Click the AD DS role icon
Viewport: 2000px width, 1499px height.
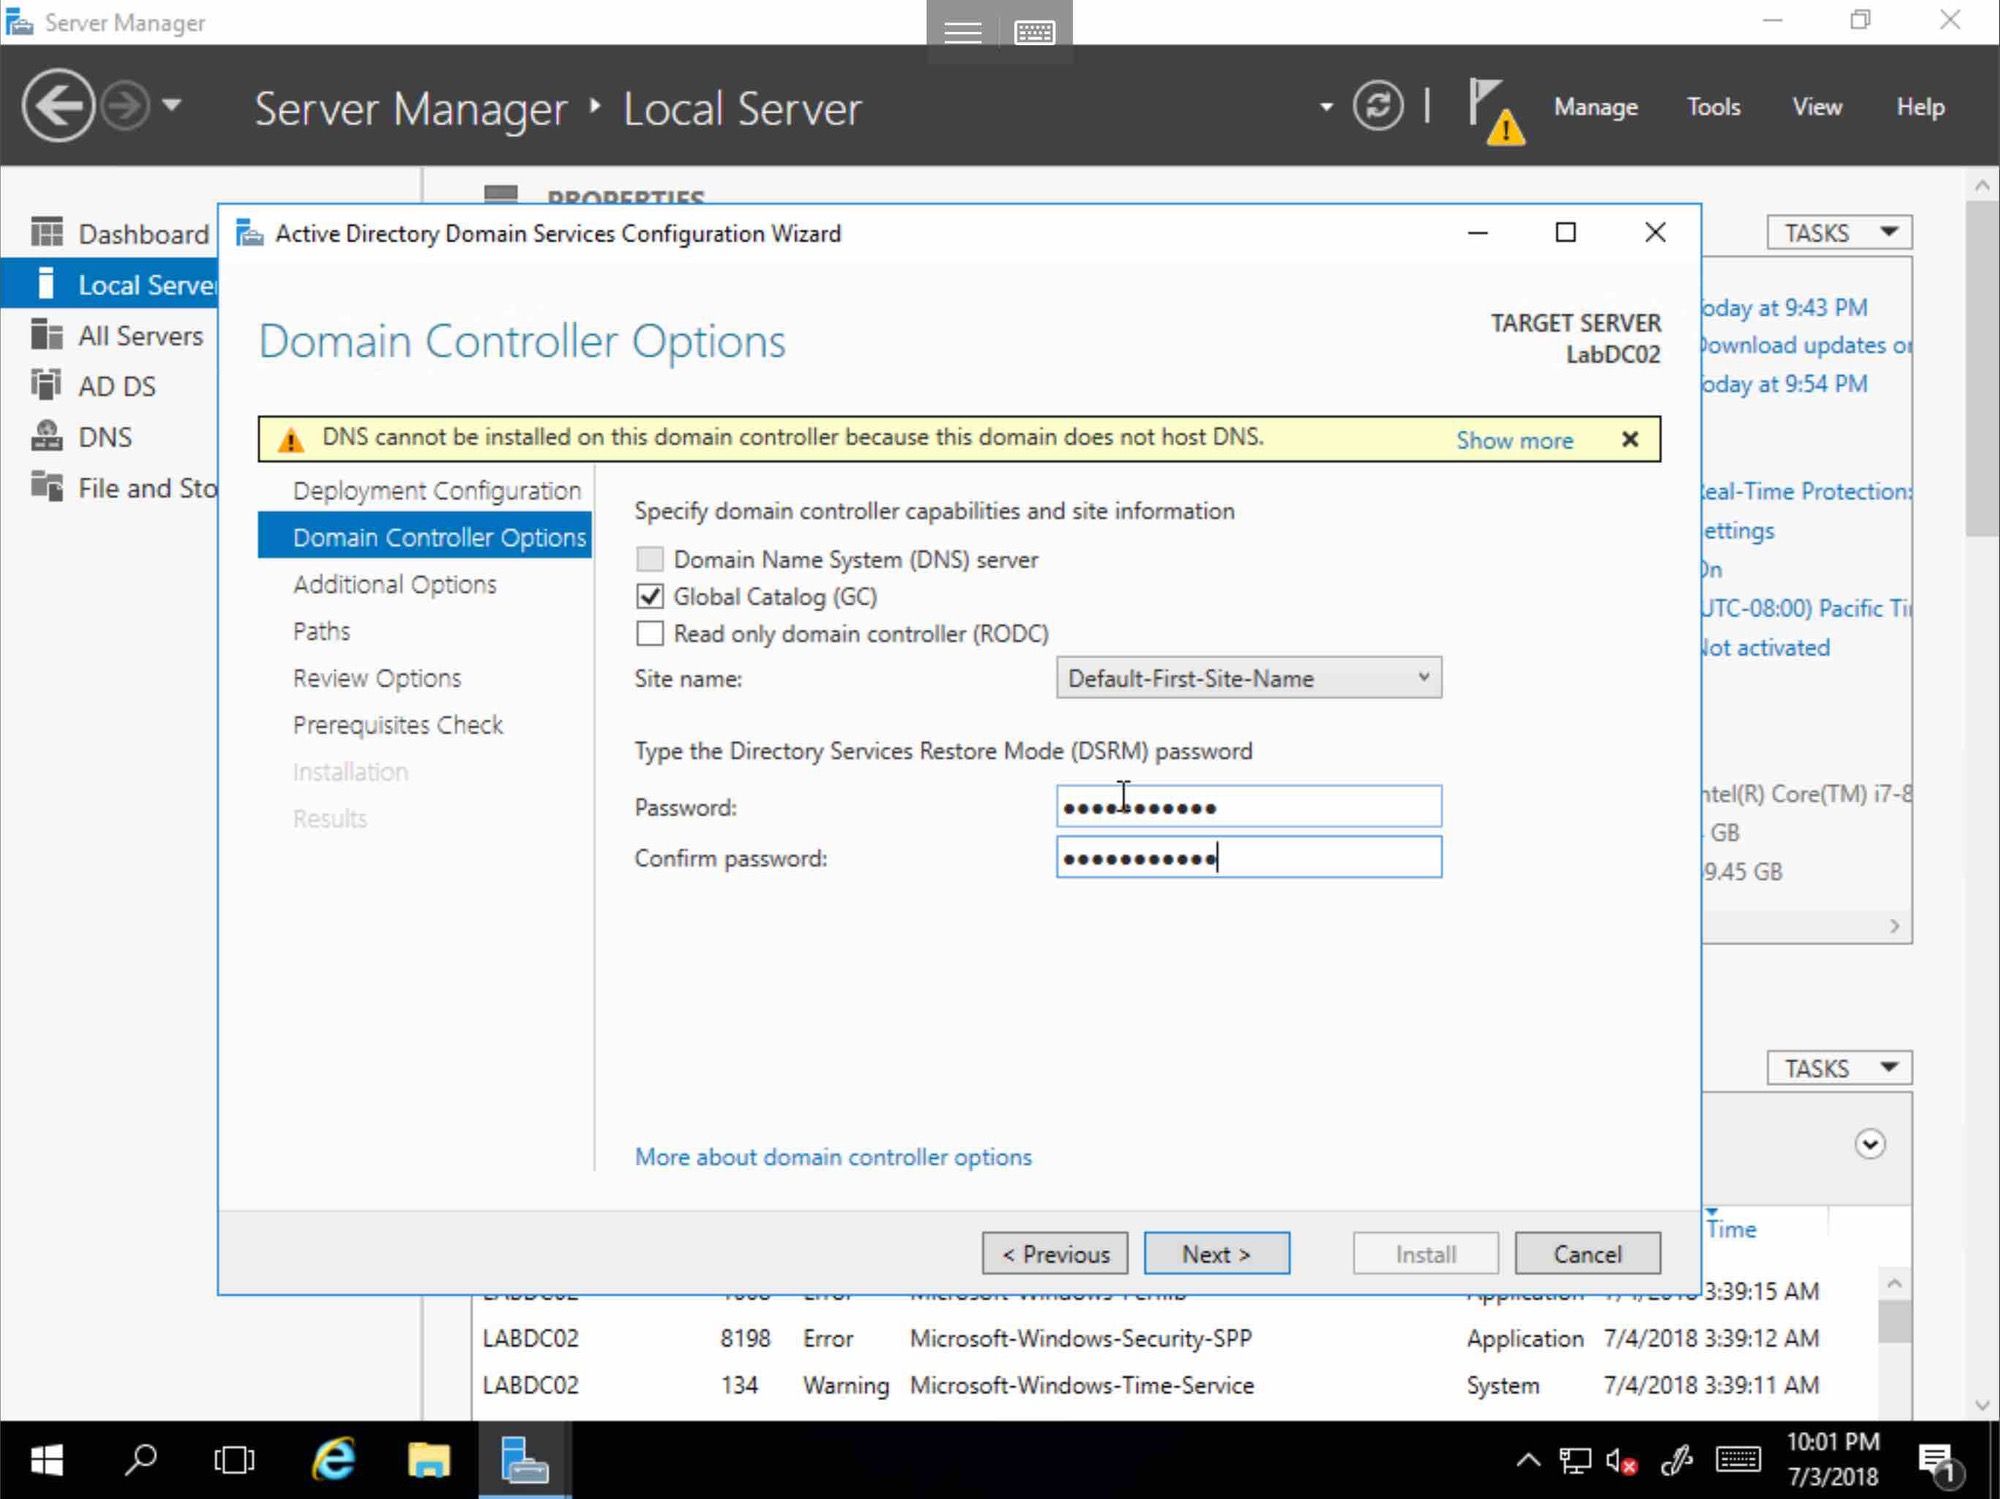(x=46, y=385)
